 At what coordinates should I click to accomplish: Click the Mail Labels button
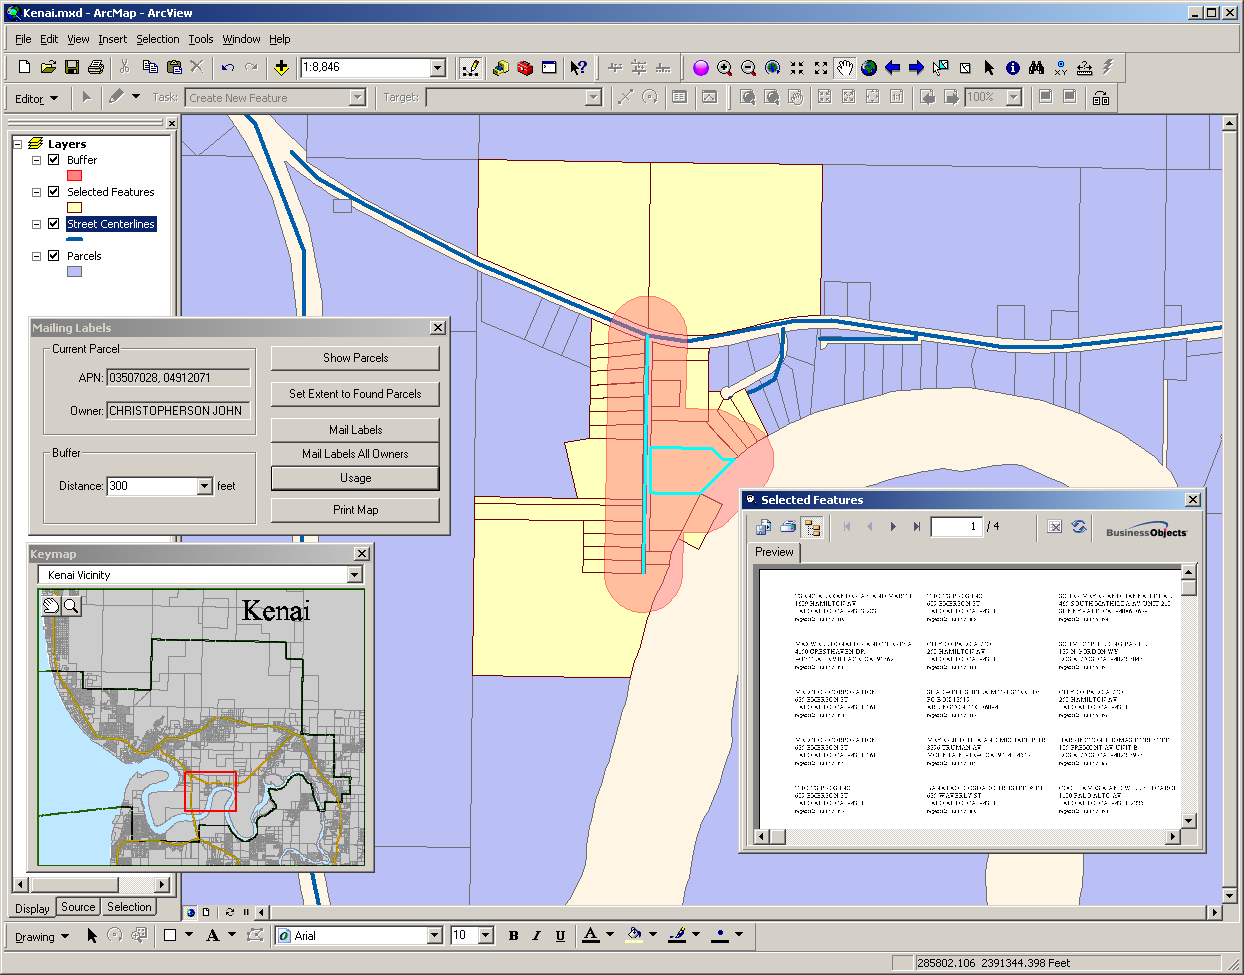[x=355, y=430]
